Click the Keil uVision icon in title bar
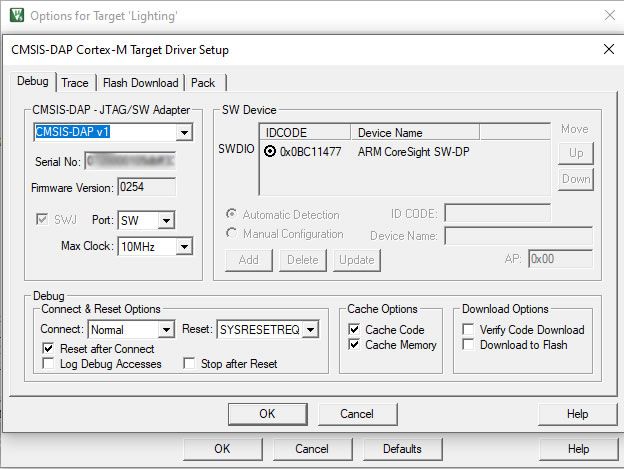The height and width of the screenshot is (469, 624). coord(17,16)
